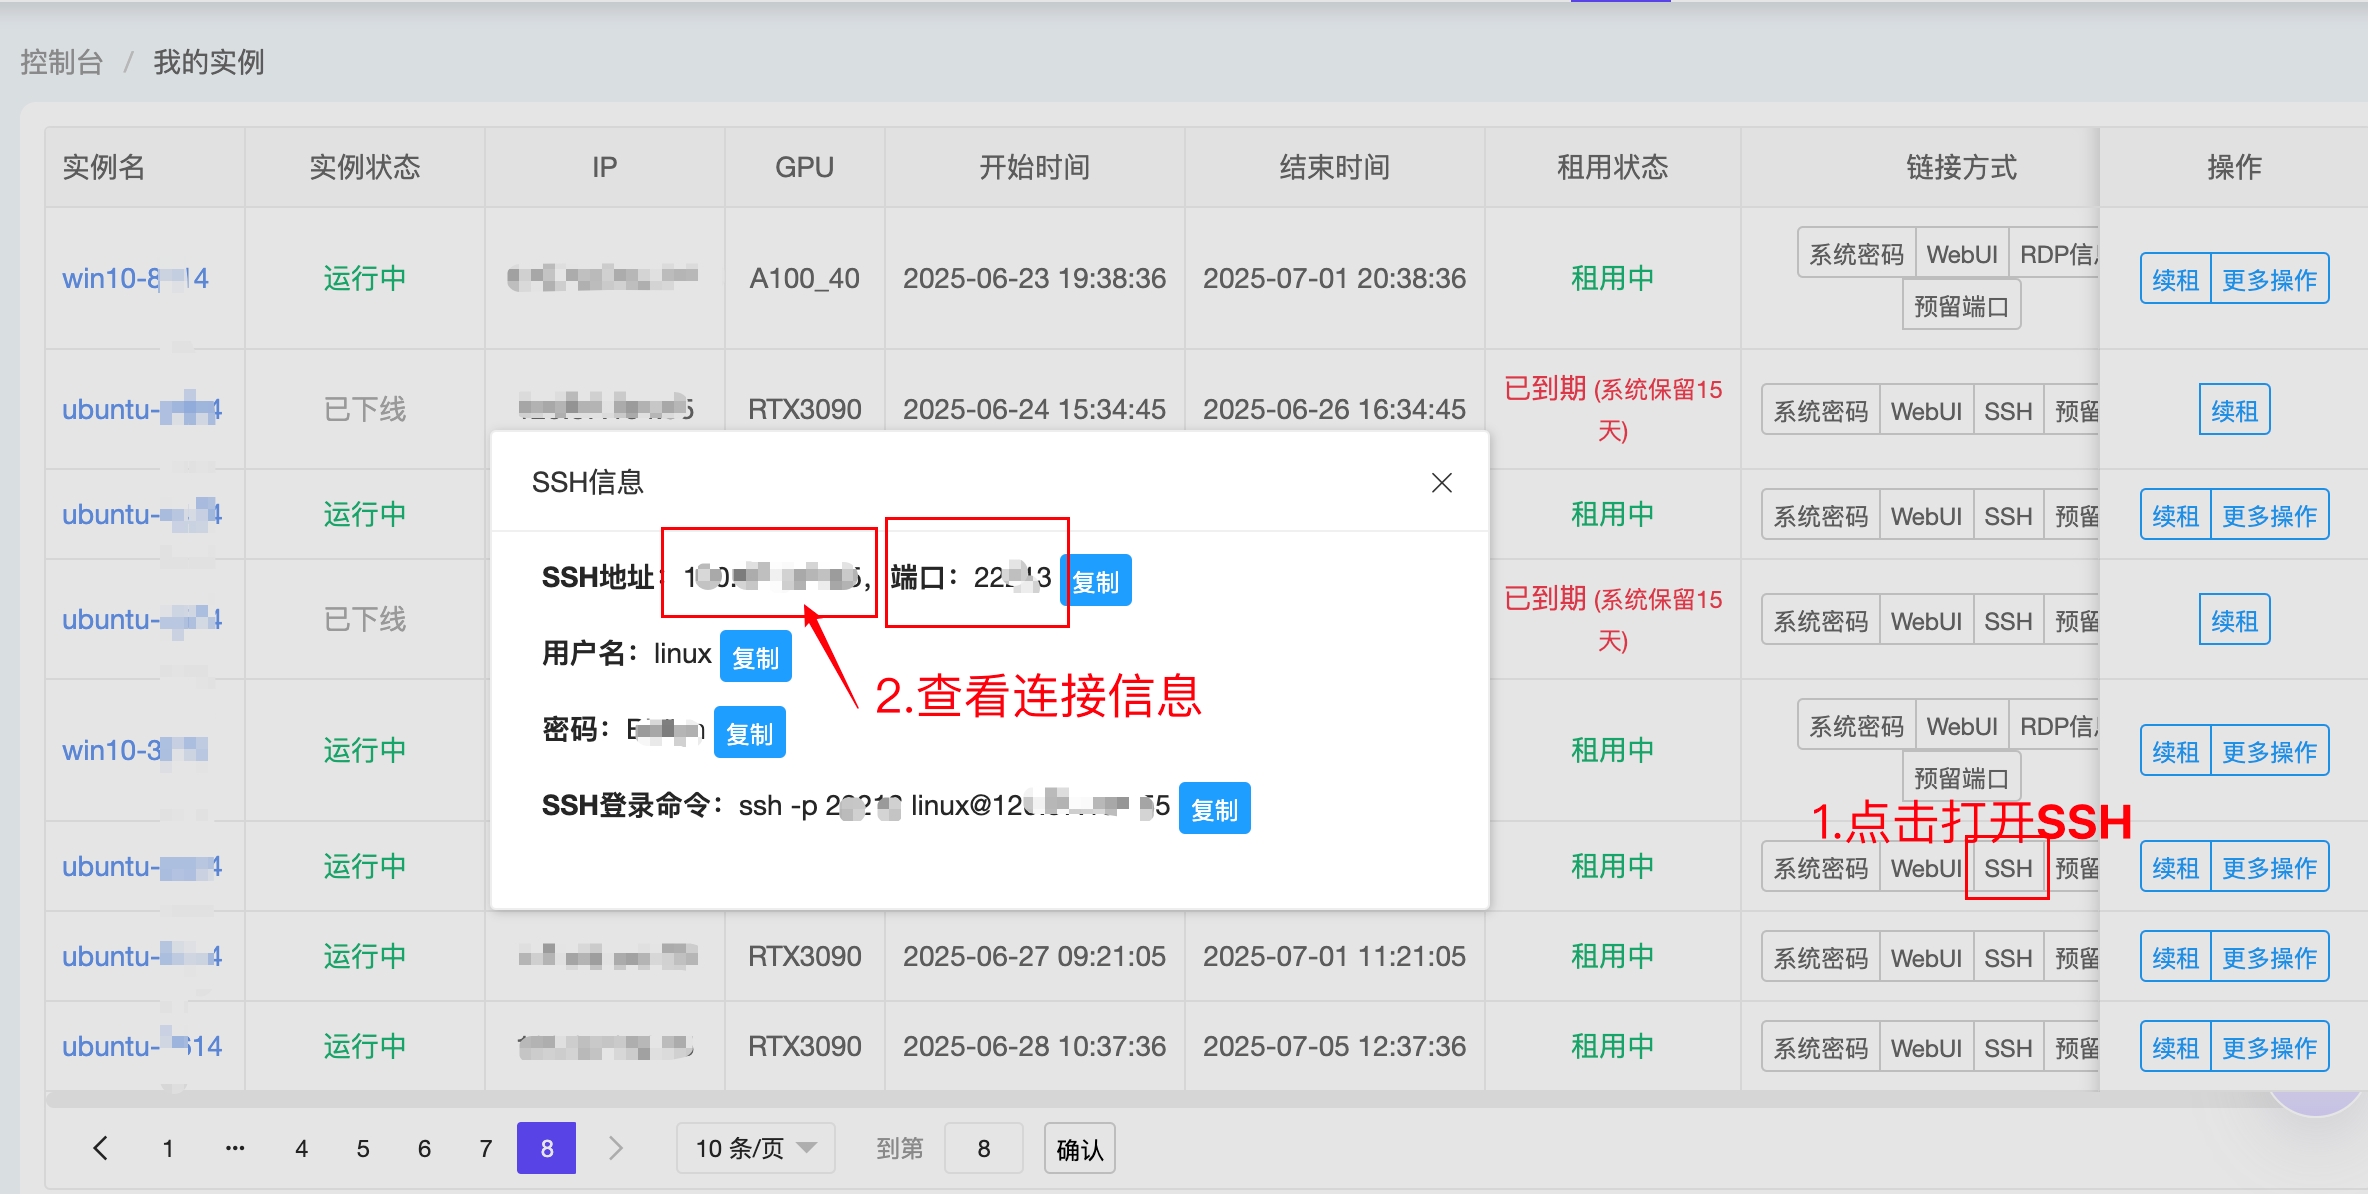Open the win10 A100_40 instance name link
The height and width of the screenshot is (1194, 2368).
[x=135, y=278]
